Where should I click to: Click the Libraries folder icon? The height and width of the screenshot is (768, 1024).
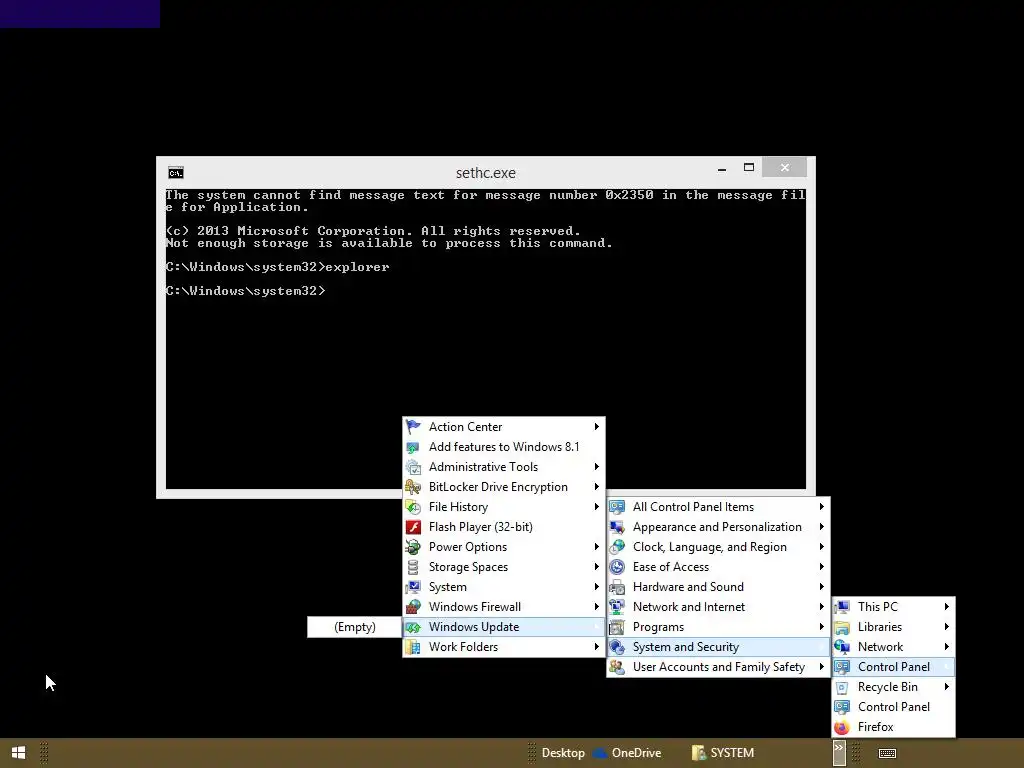pos(842,627)
